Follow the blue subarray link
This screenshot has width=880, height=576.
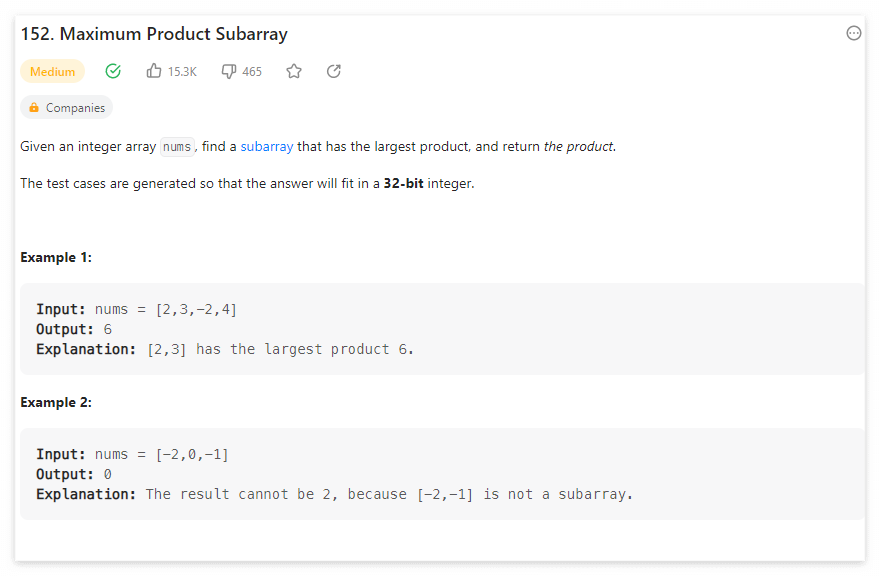(267, 147)
